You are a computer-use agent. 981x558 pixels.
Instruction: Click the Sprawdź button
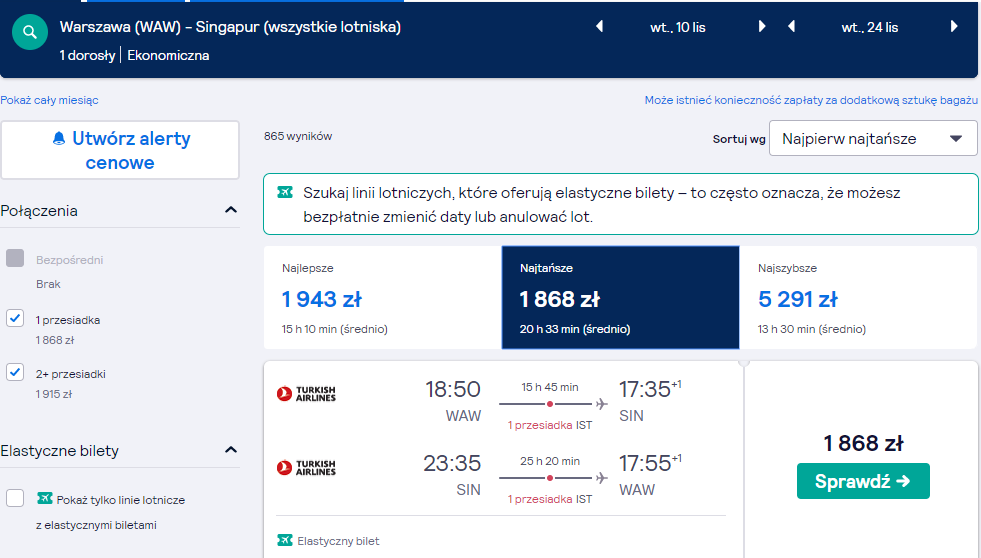(863, 481)
